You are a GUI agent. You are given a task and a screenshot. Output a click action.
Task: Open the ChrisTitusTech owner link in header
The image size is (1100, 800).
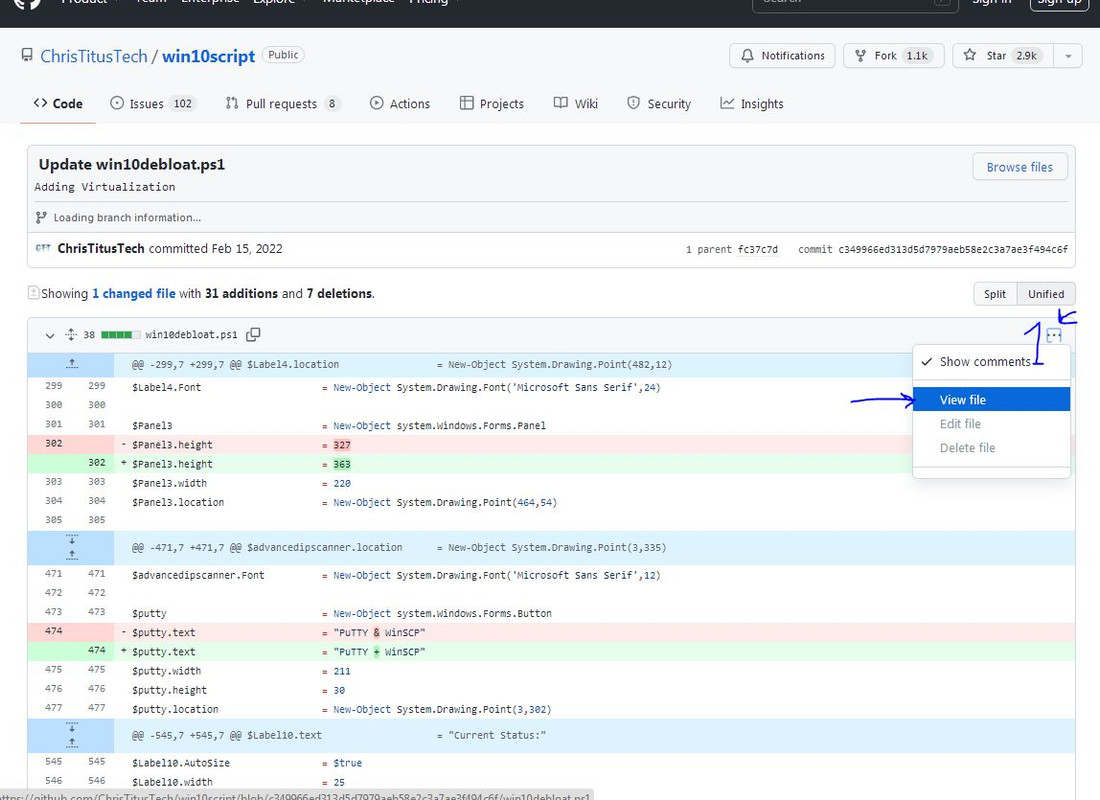point(94,56)
